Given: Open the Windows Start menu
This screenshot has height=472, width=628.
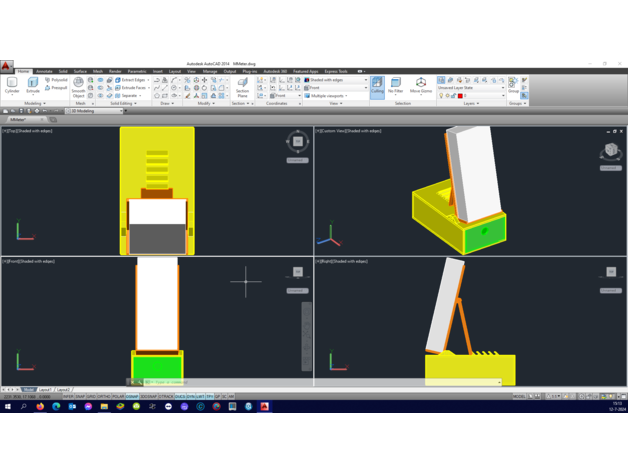Looking at the screenshot, I should click(x=7, y=407).
